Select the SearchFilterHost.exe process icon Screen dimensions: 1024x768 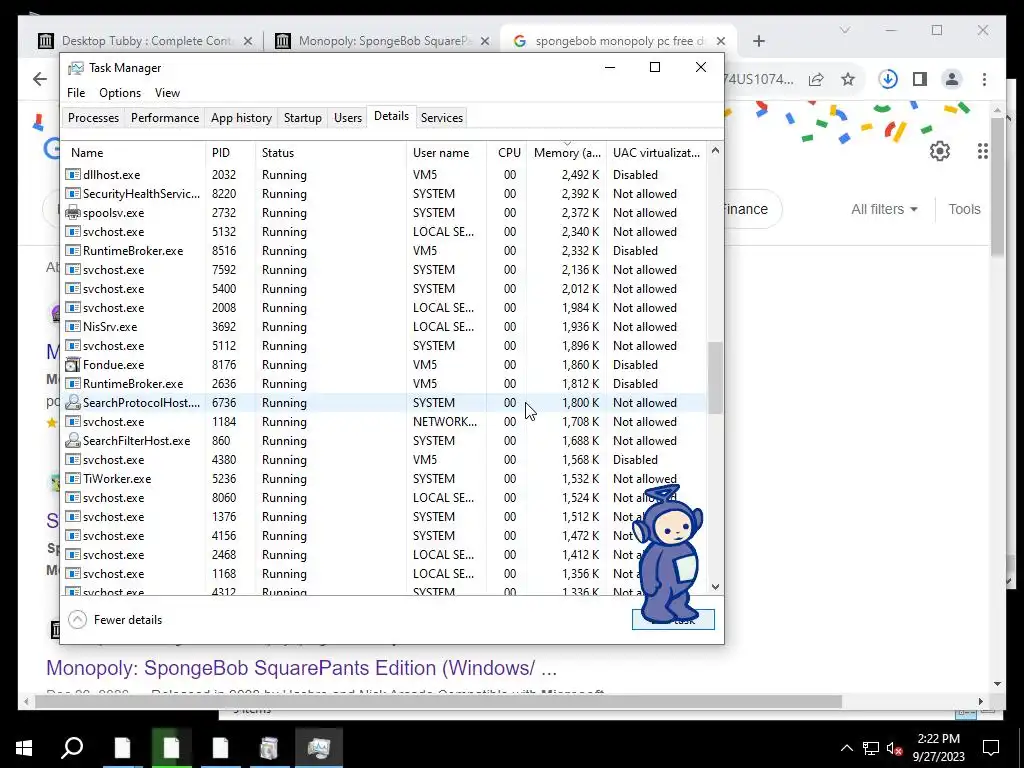pos(72,440)
